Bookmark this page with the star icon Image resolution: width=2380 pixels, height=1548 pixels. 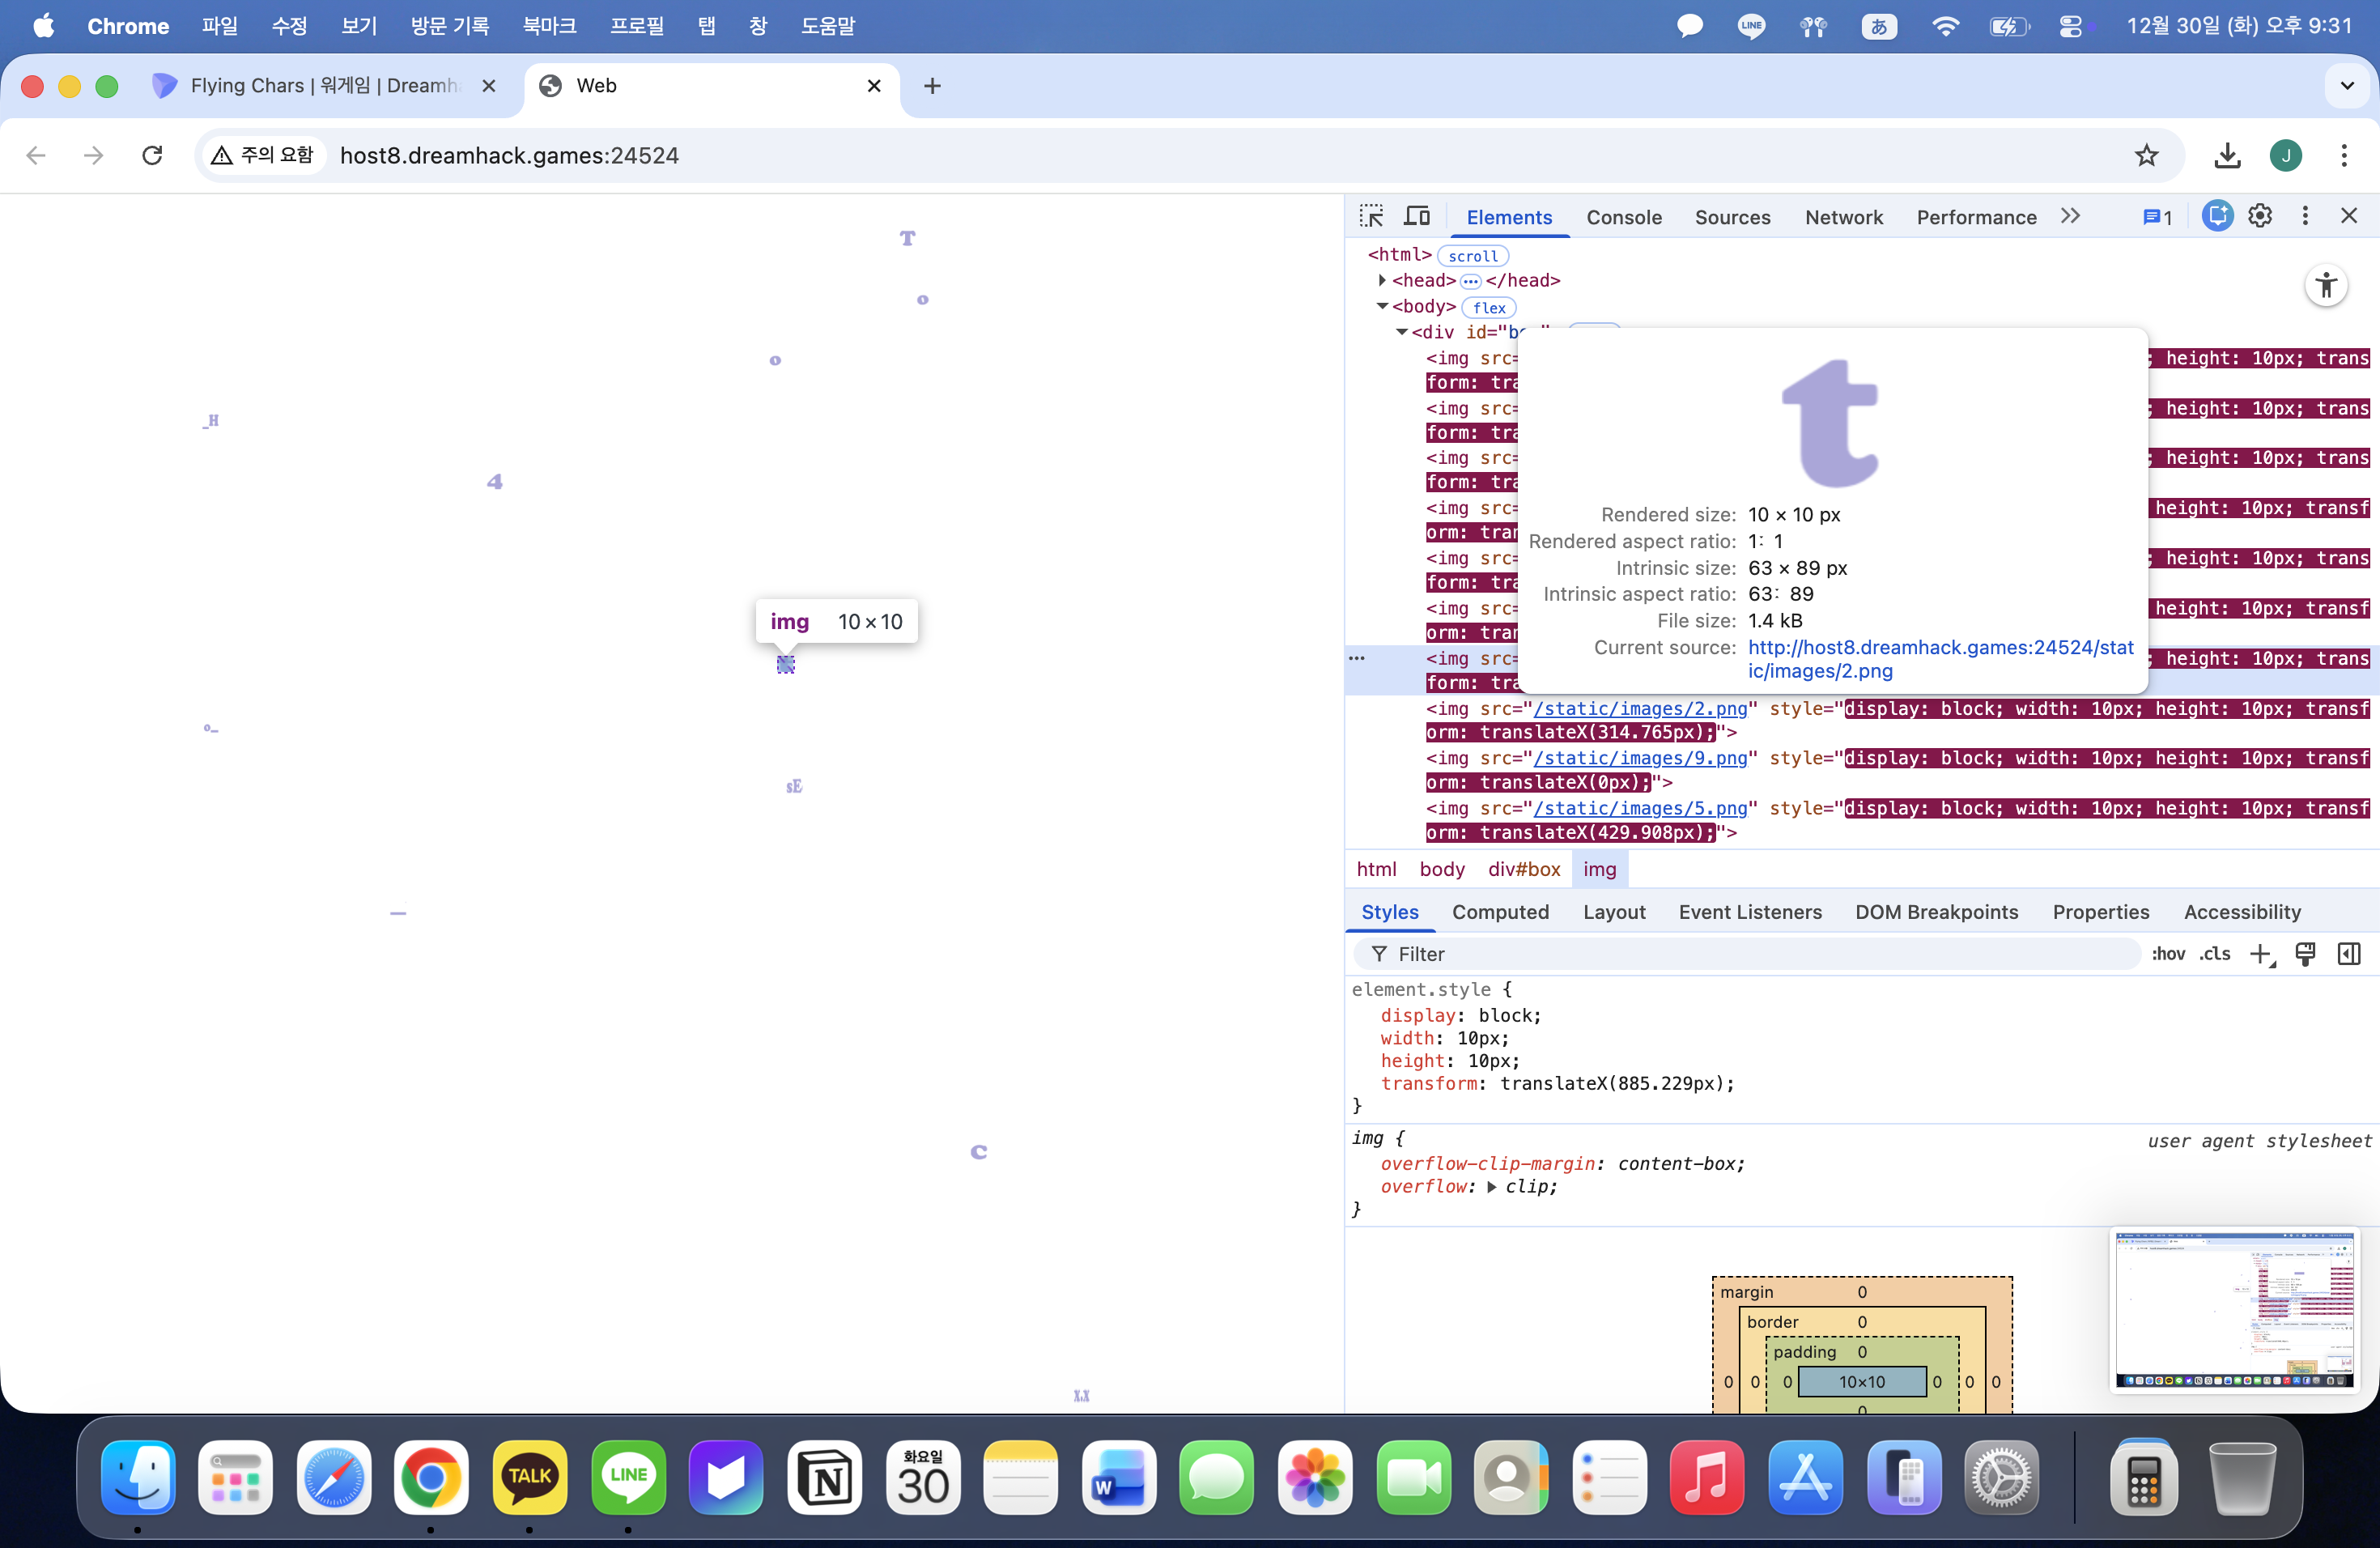(2146, 156)
